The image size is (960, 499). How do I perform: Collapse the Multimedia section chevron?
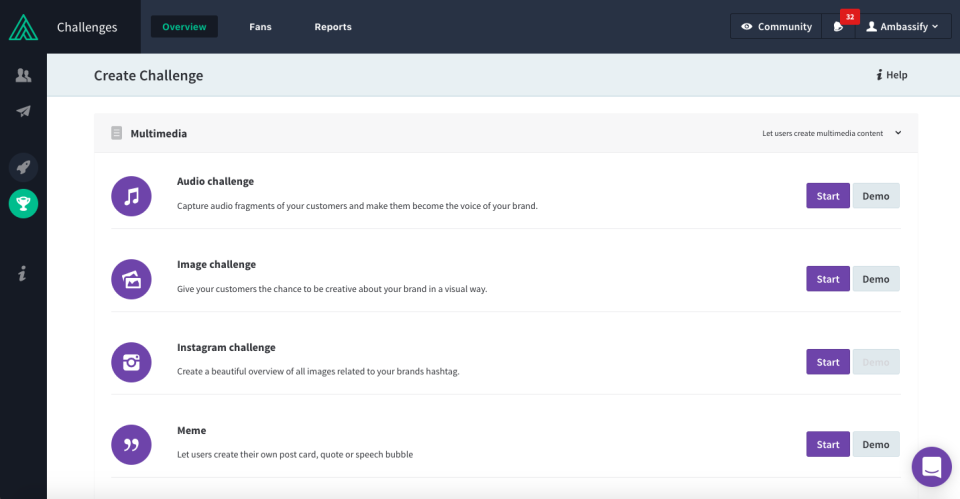(x=898, y=133)
